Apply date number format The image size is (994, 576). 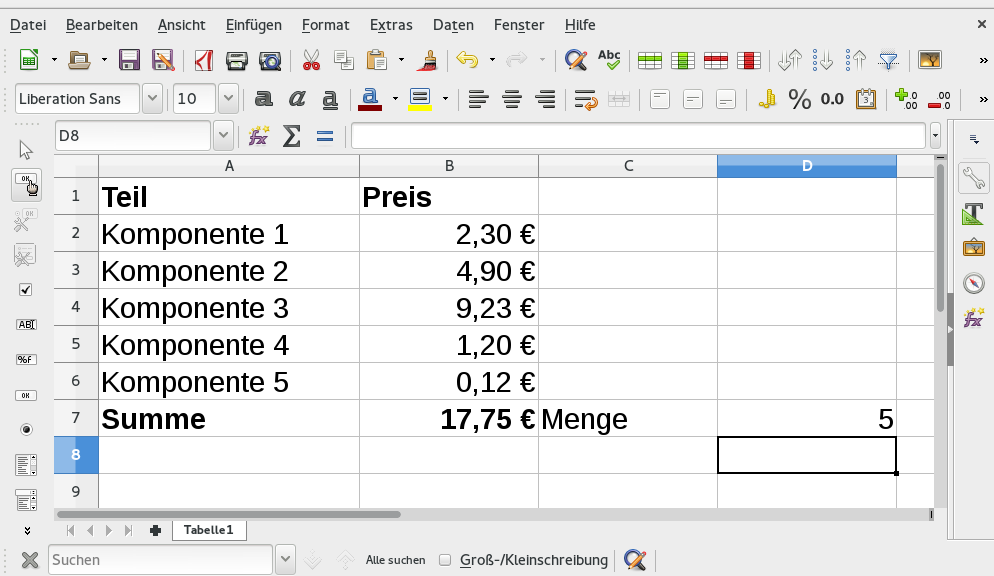pyautogui.click(x=865, y=100)
